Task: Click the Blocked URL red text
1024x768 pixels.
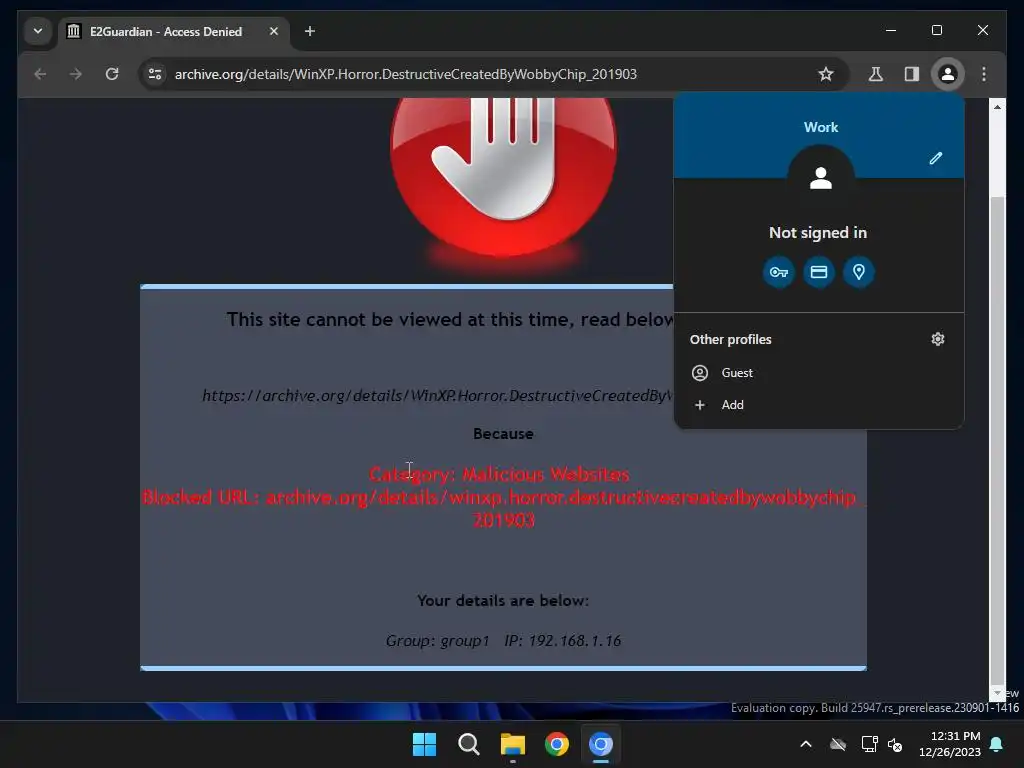Action: [x=503, y=509]
